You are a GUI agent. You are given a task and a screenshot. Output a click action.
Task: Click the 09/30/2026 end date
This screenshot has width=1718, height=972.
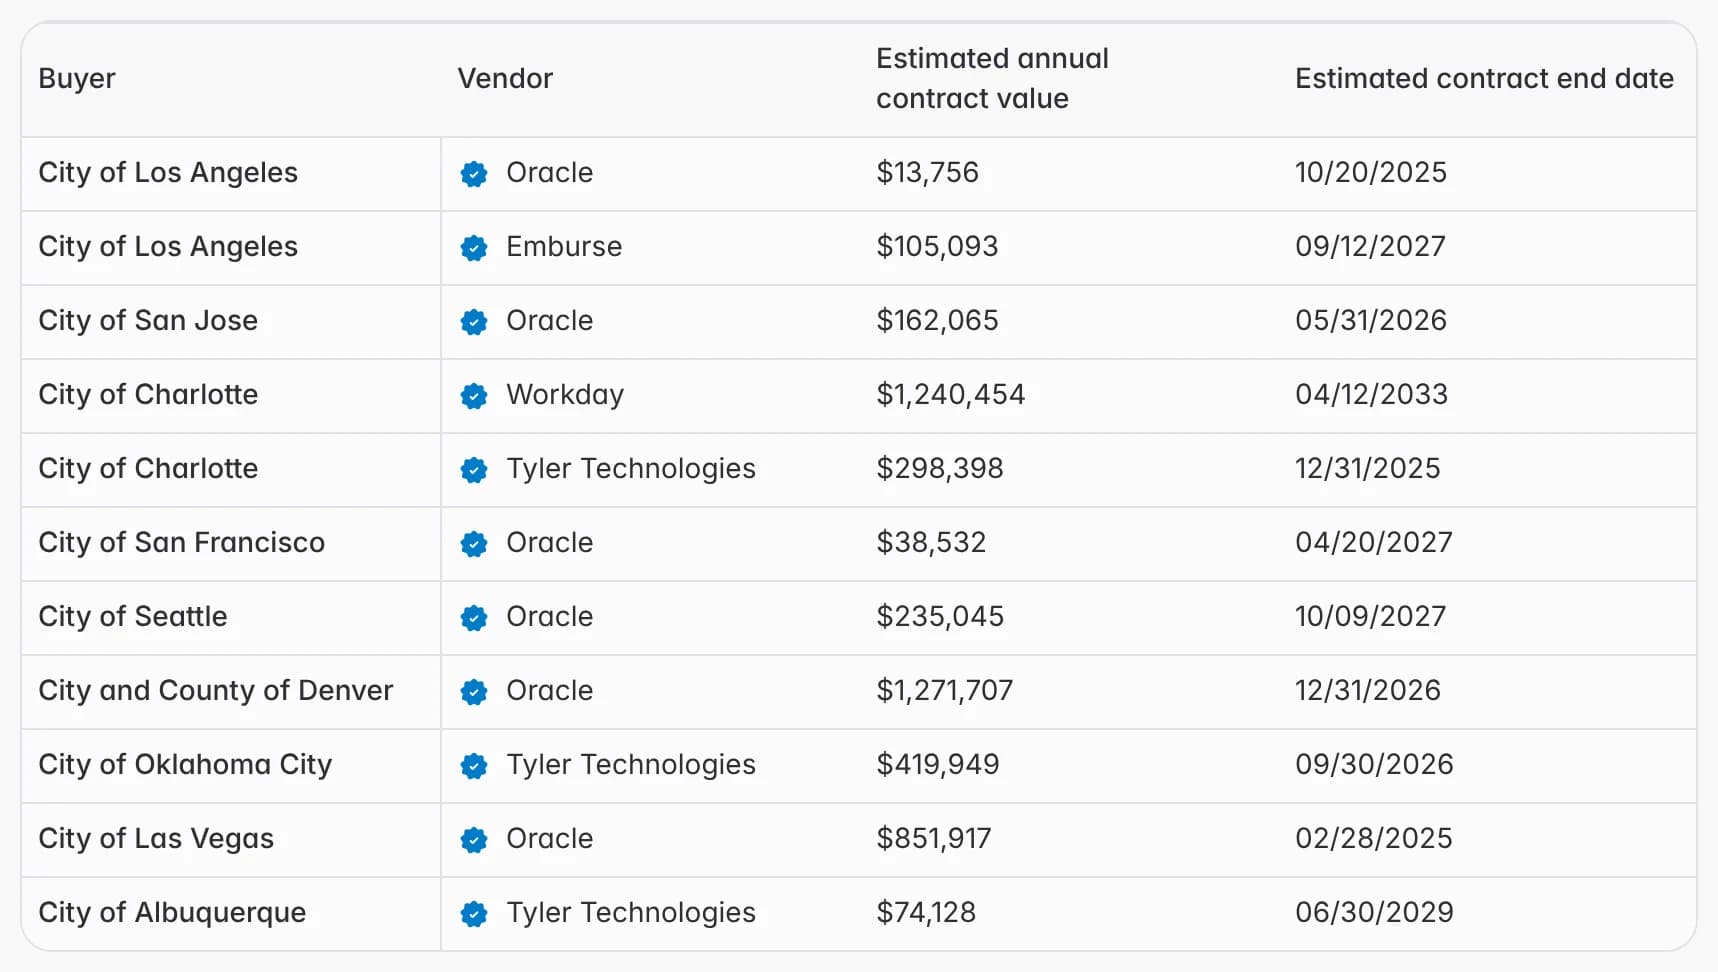[x=1374, y=764]
